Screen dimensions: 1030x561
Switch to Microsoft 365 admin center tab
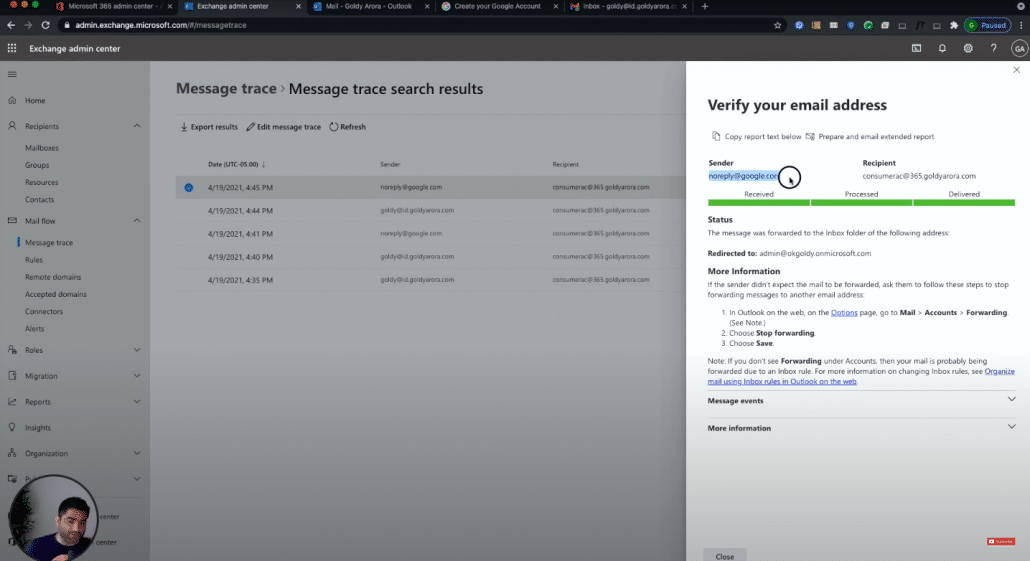(112, 7)
